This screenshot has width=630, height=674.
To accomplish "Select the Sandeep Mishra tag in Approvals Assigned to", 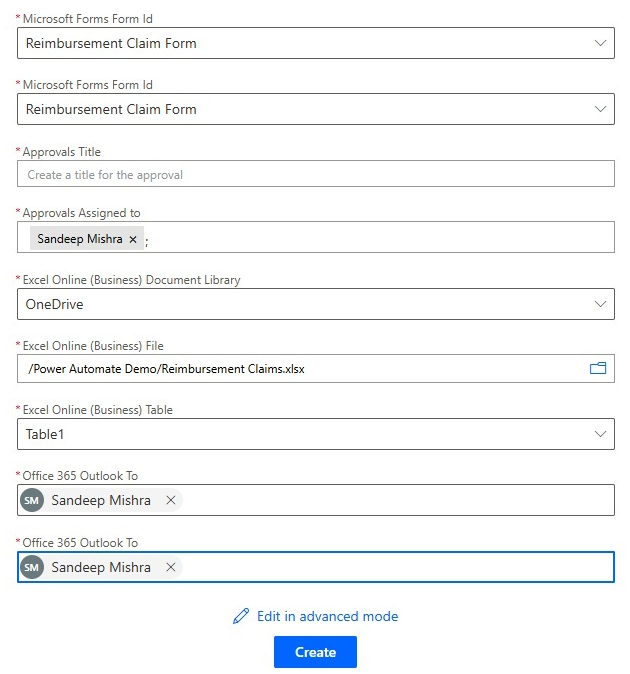I will [x=80, y=239].
